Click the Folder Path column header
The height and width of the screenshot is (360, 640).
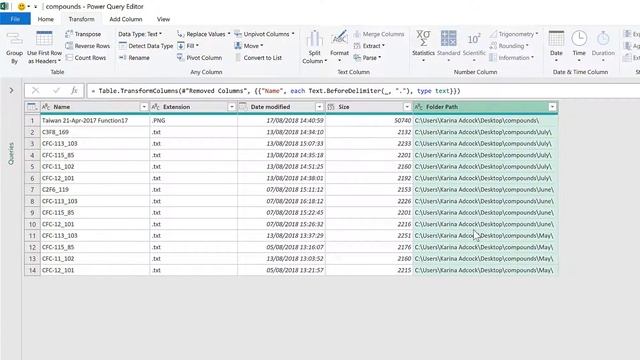pos(485,107)
